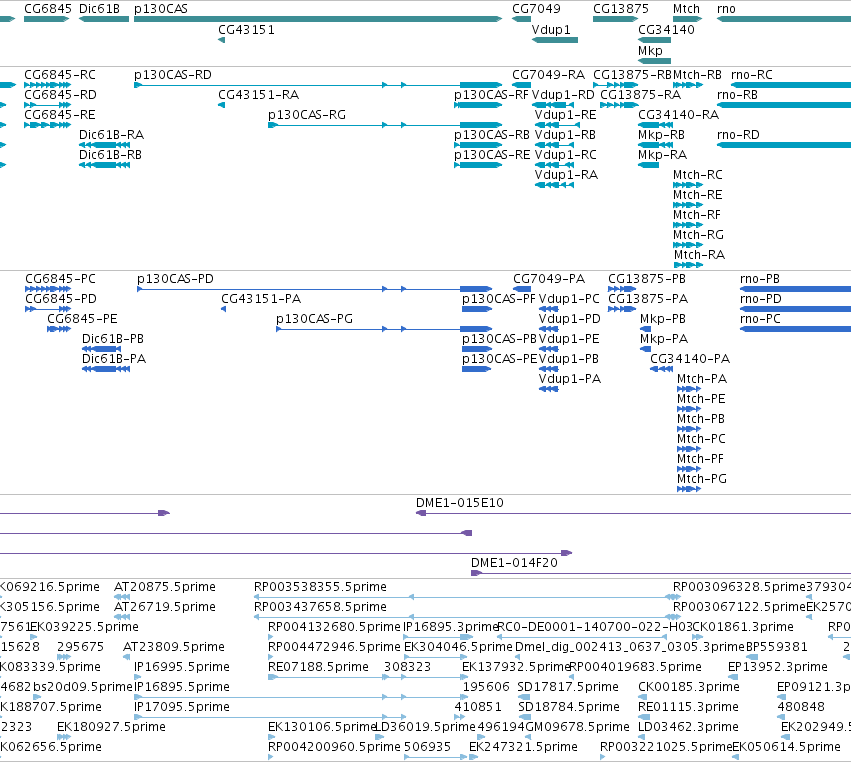This screenshot has height=762, width=851.
Task: Click EST EP13952.3prime
Action: (x=733, y=677)
